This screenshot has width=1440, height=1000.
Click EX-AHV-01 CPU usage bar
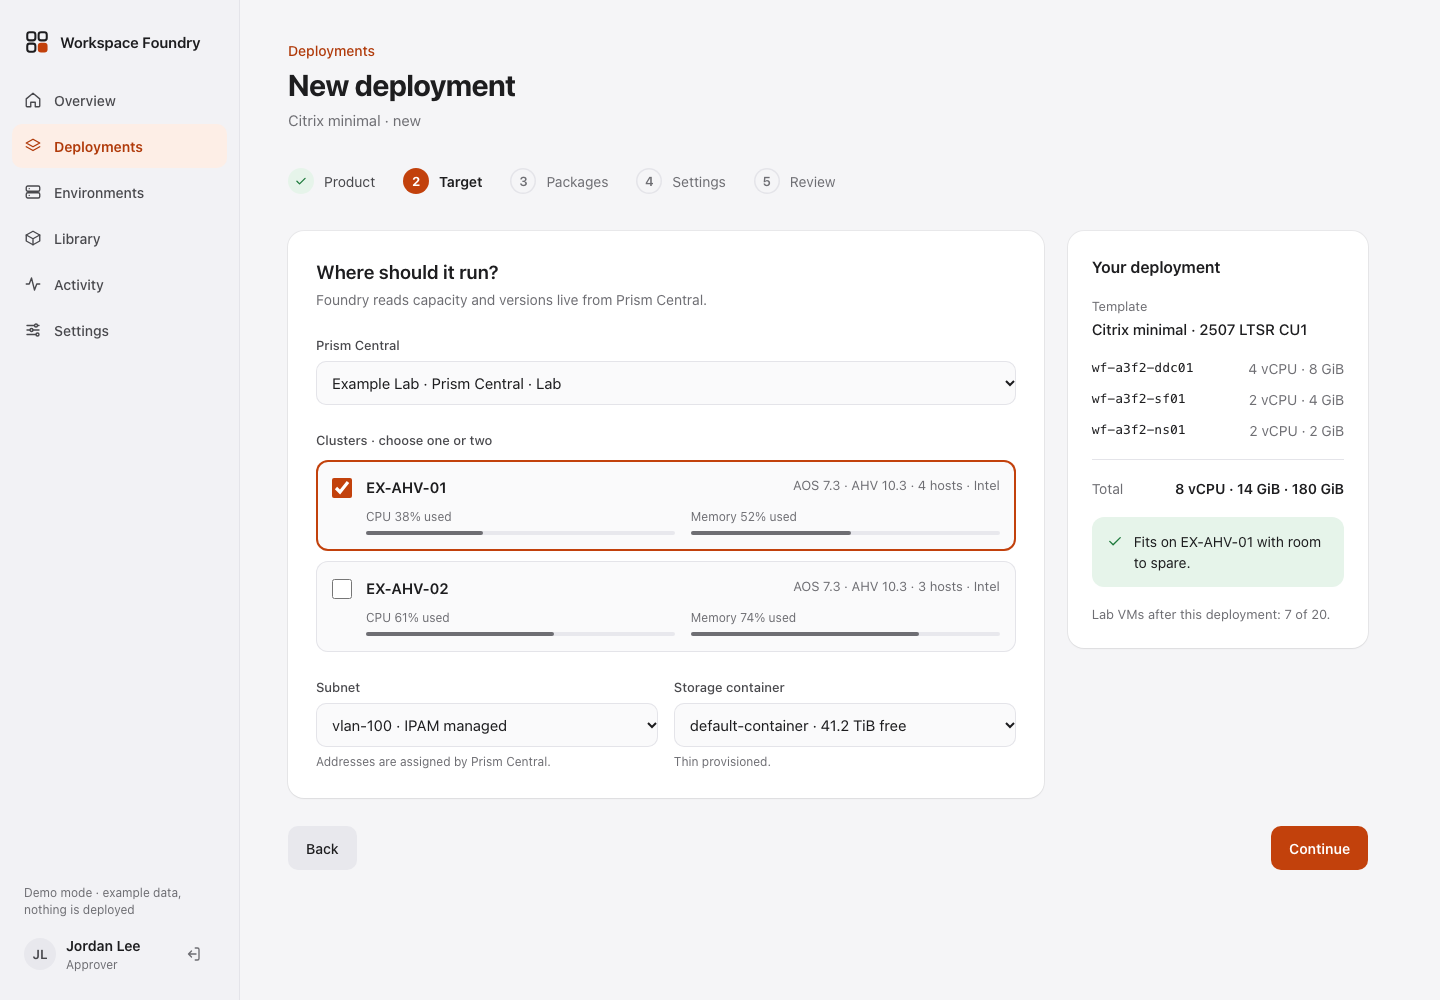point(520,533)
